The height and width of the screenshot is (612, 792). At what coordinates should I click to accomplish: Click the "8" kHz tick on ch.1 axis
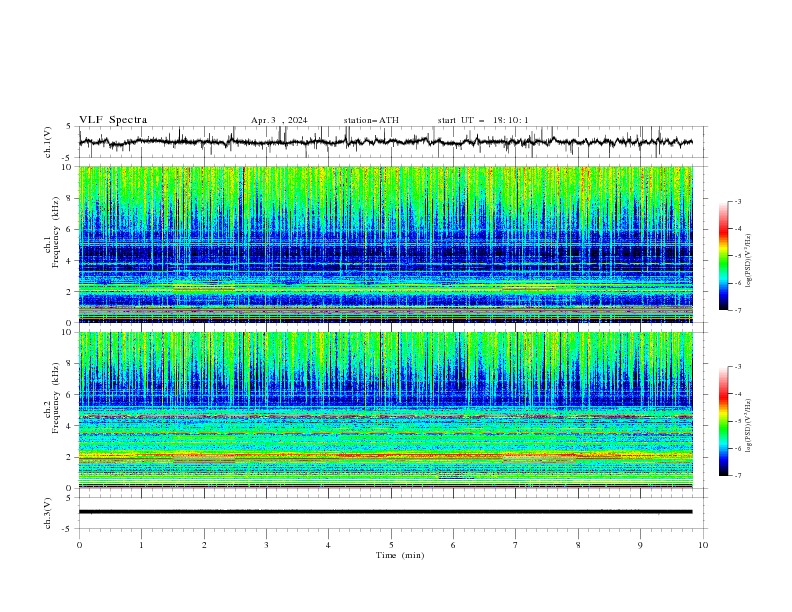(x=70, y=198)
